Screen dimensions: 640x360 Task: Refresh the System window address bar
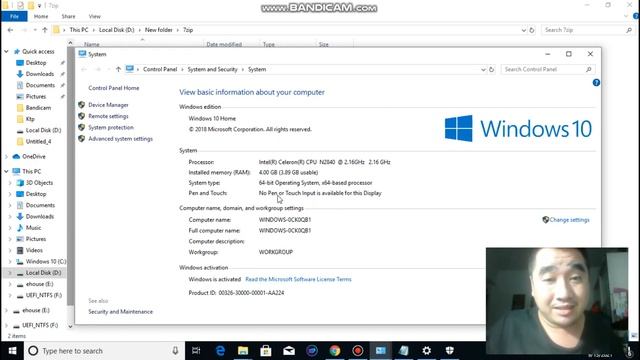pos(491,69)
